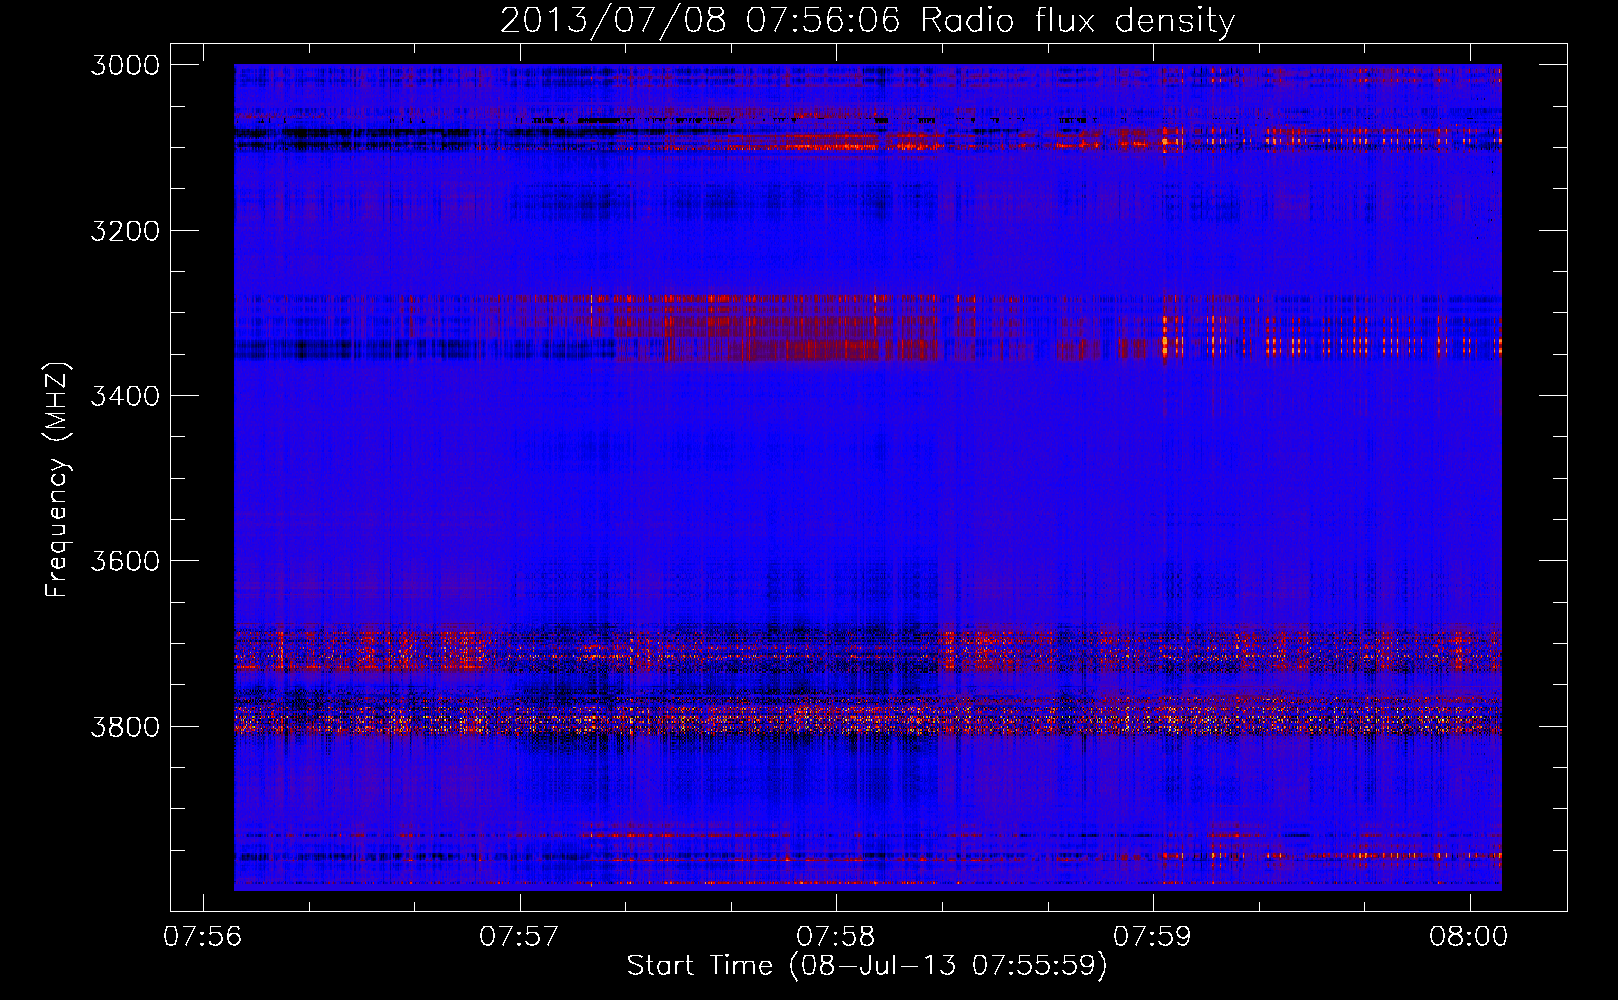This screenshot has height=1000, width=1618.
Task: Click the 3400 frequency axis label
Action: point(125,396)
